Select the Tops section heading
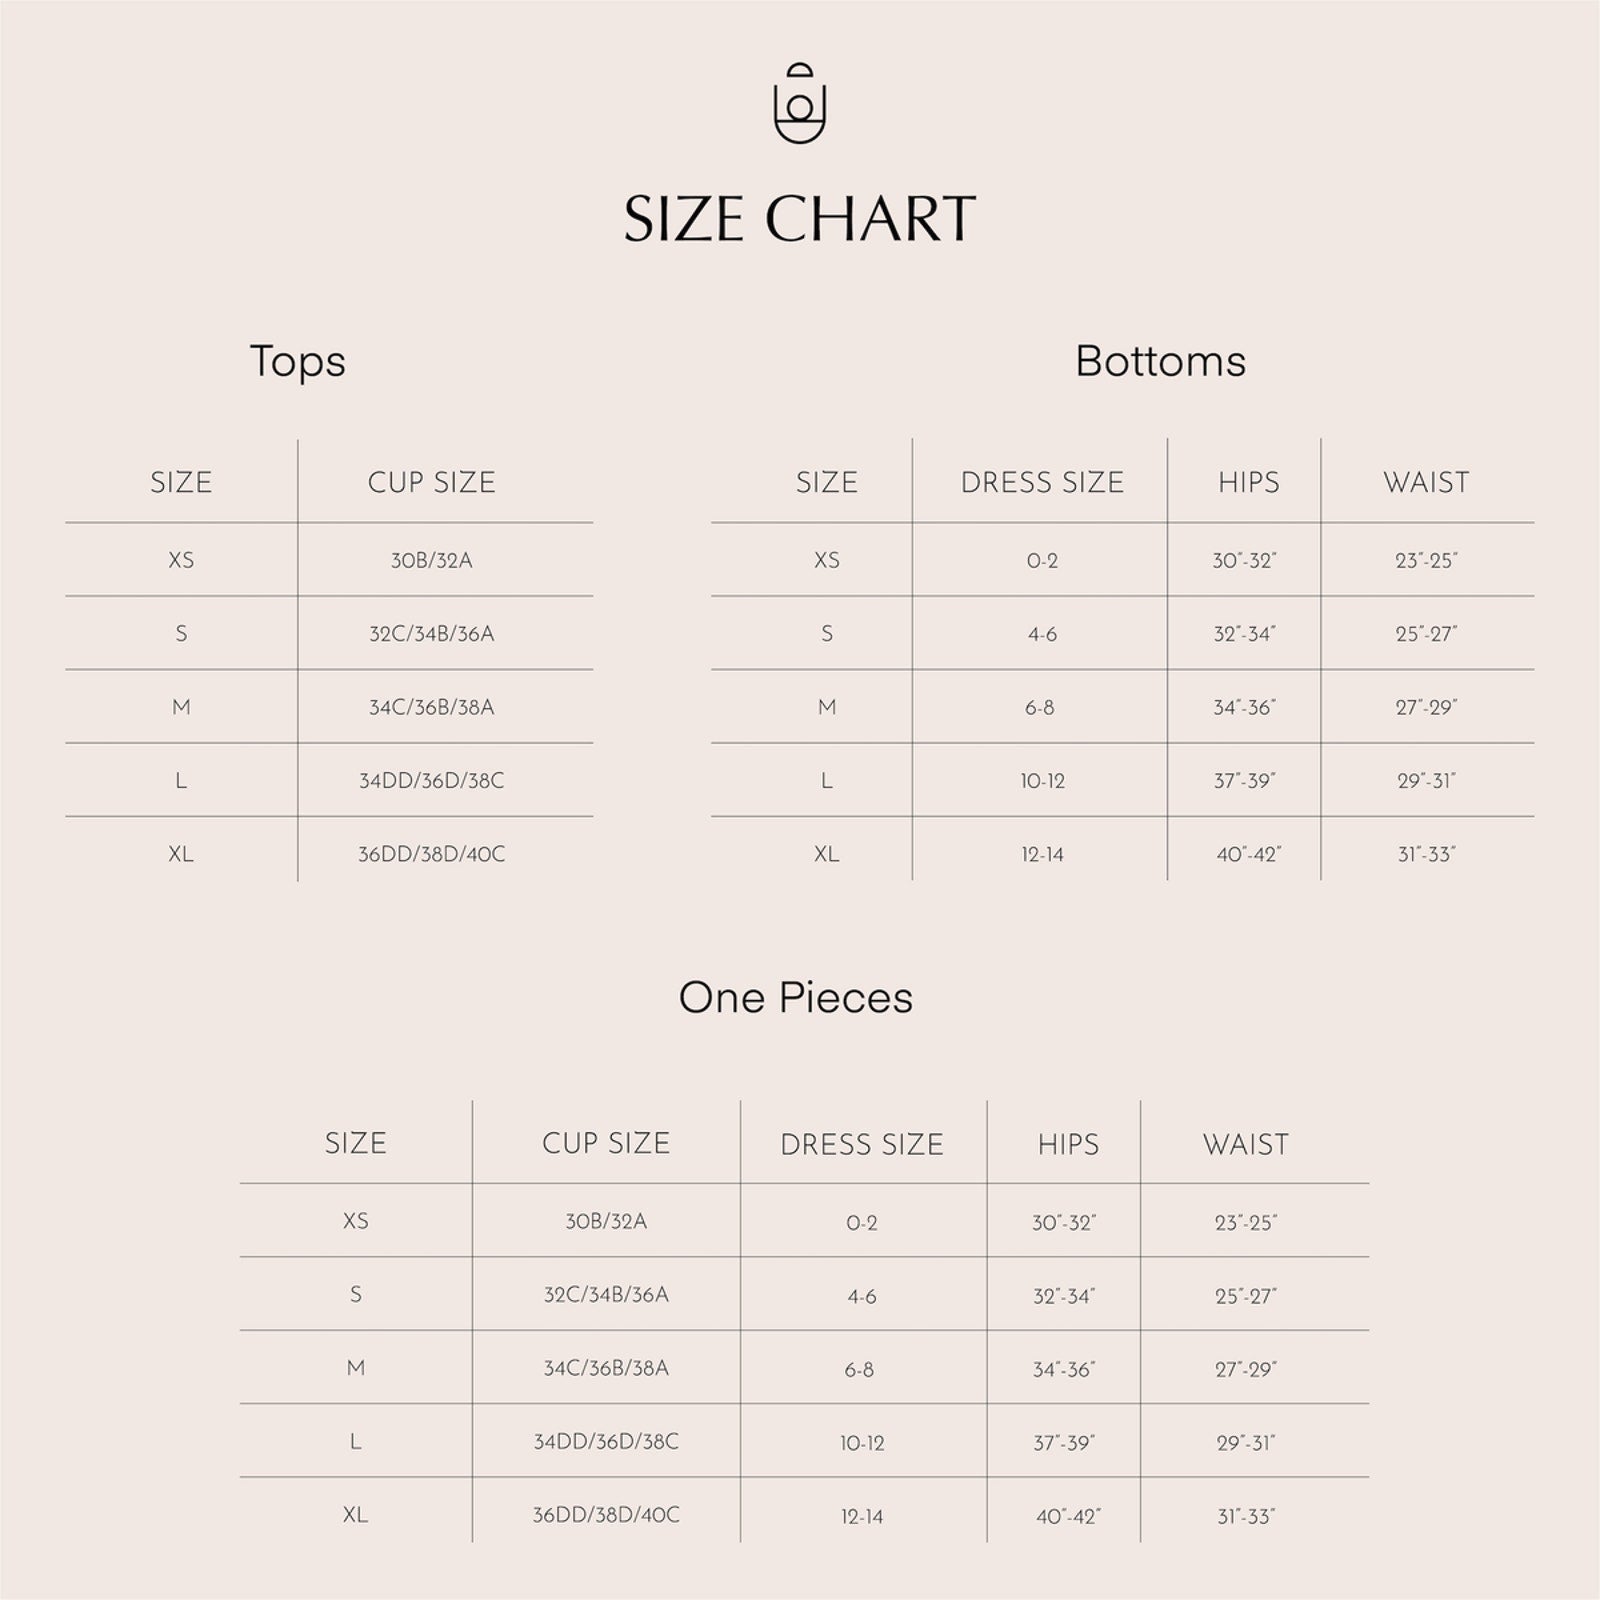Viewport: 1600px width, 1600px height. [x=297, y=361]
